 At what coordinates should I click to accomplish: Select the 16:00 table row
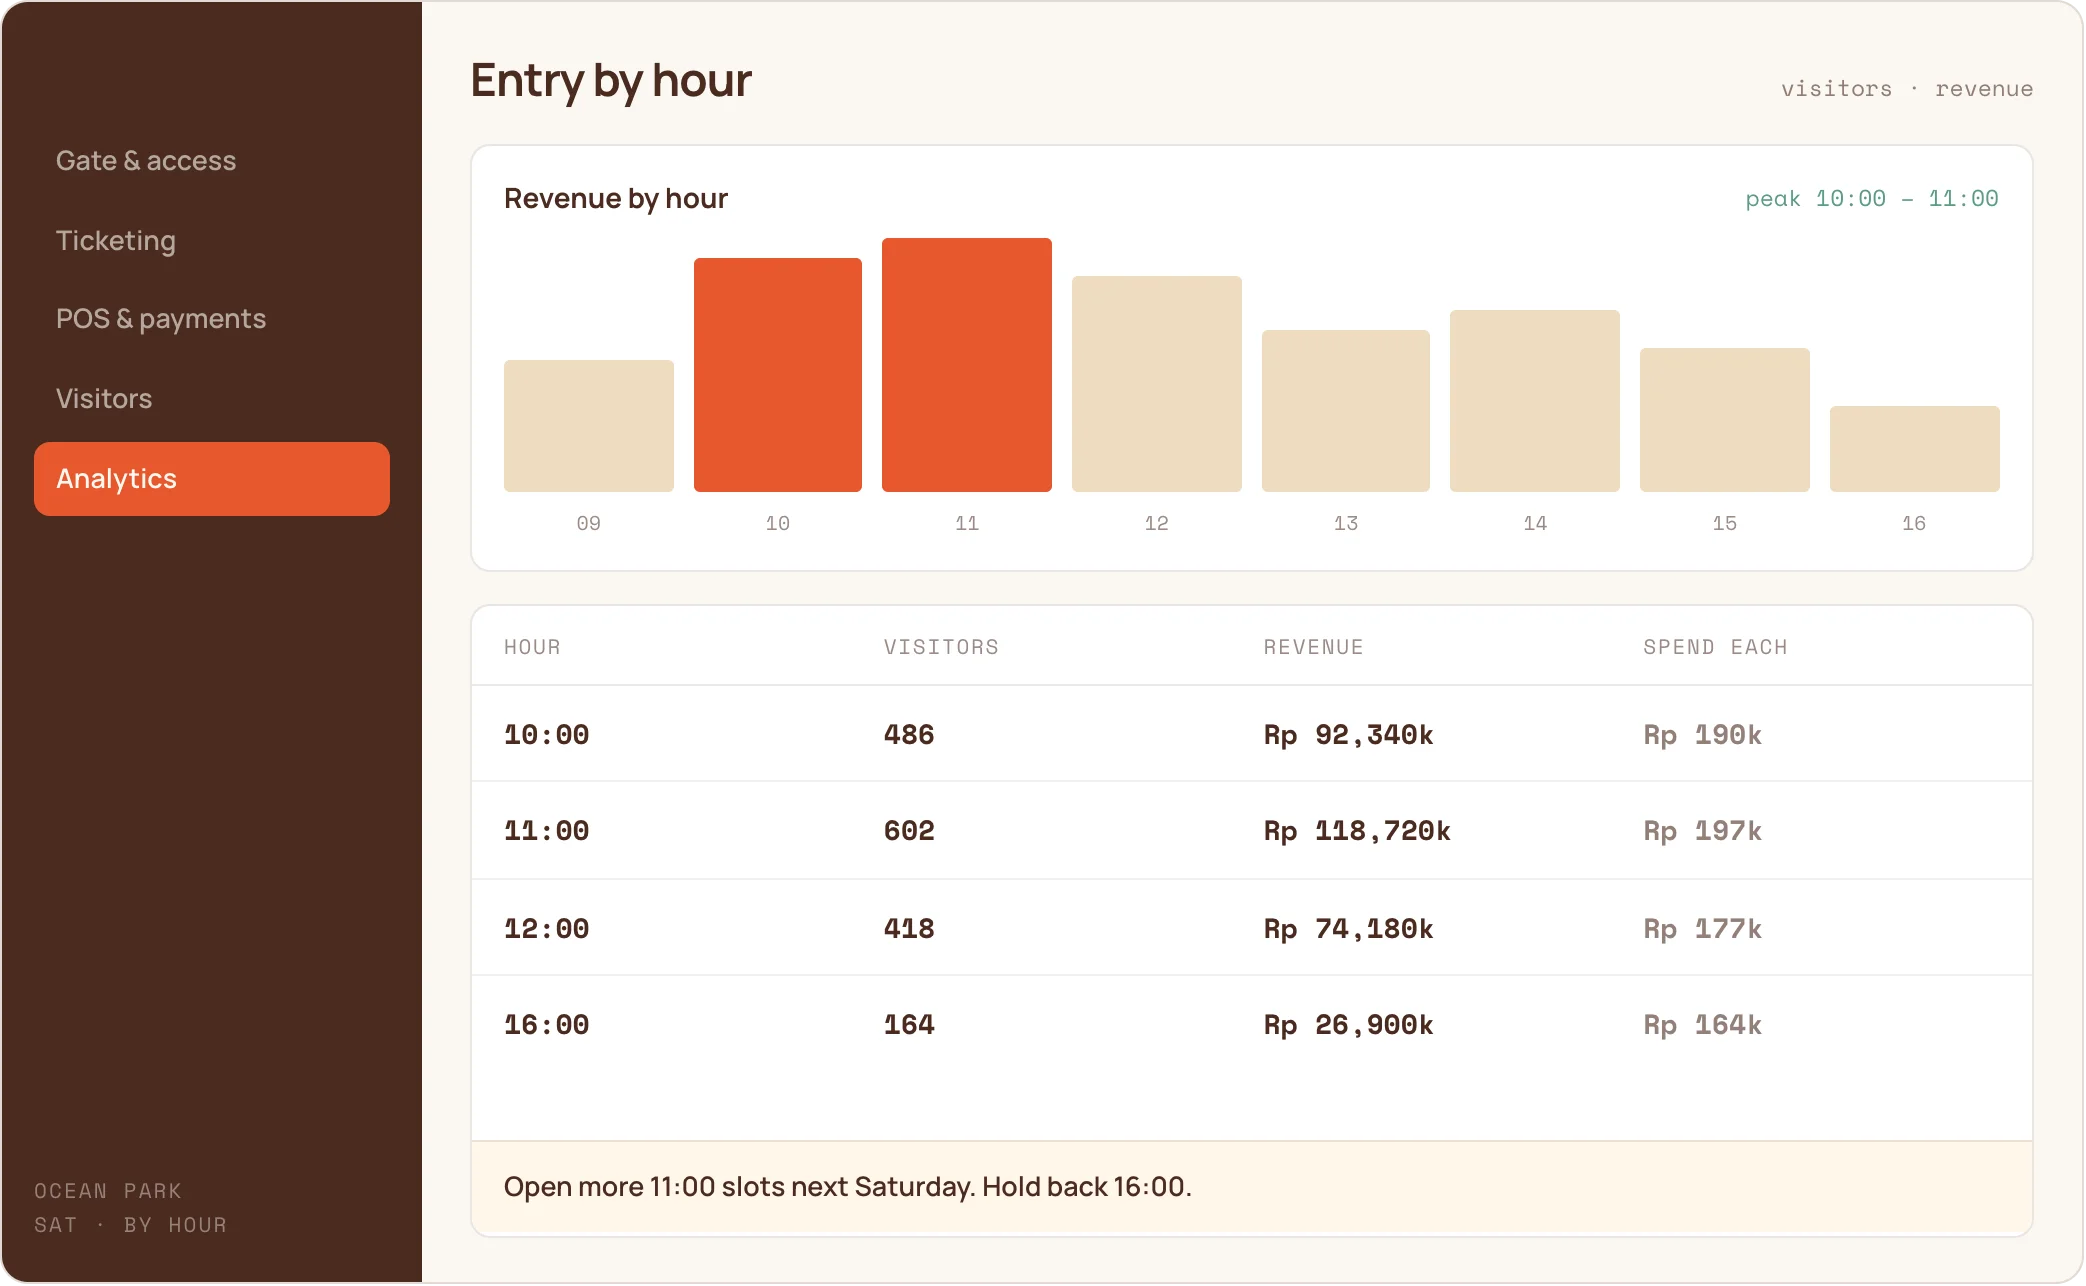[1252, 1025]
